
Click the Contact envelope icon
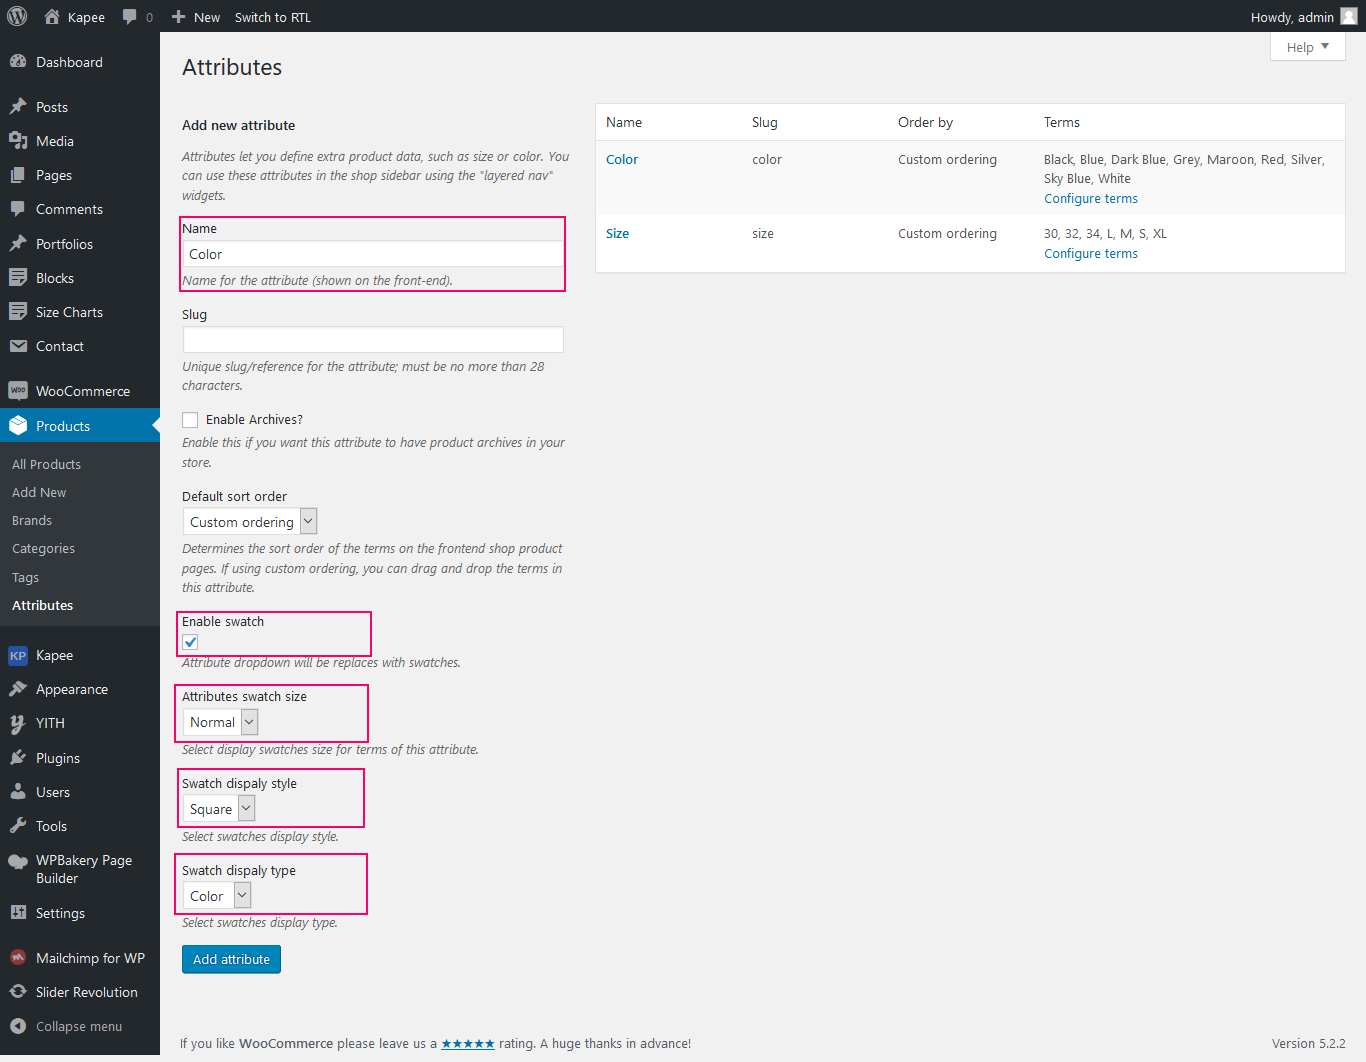(x=18, y=346)
